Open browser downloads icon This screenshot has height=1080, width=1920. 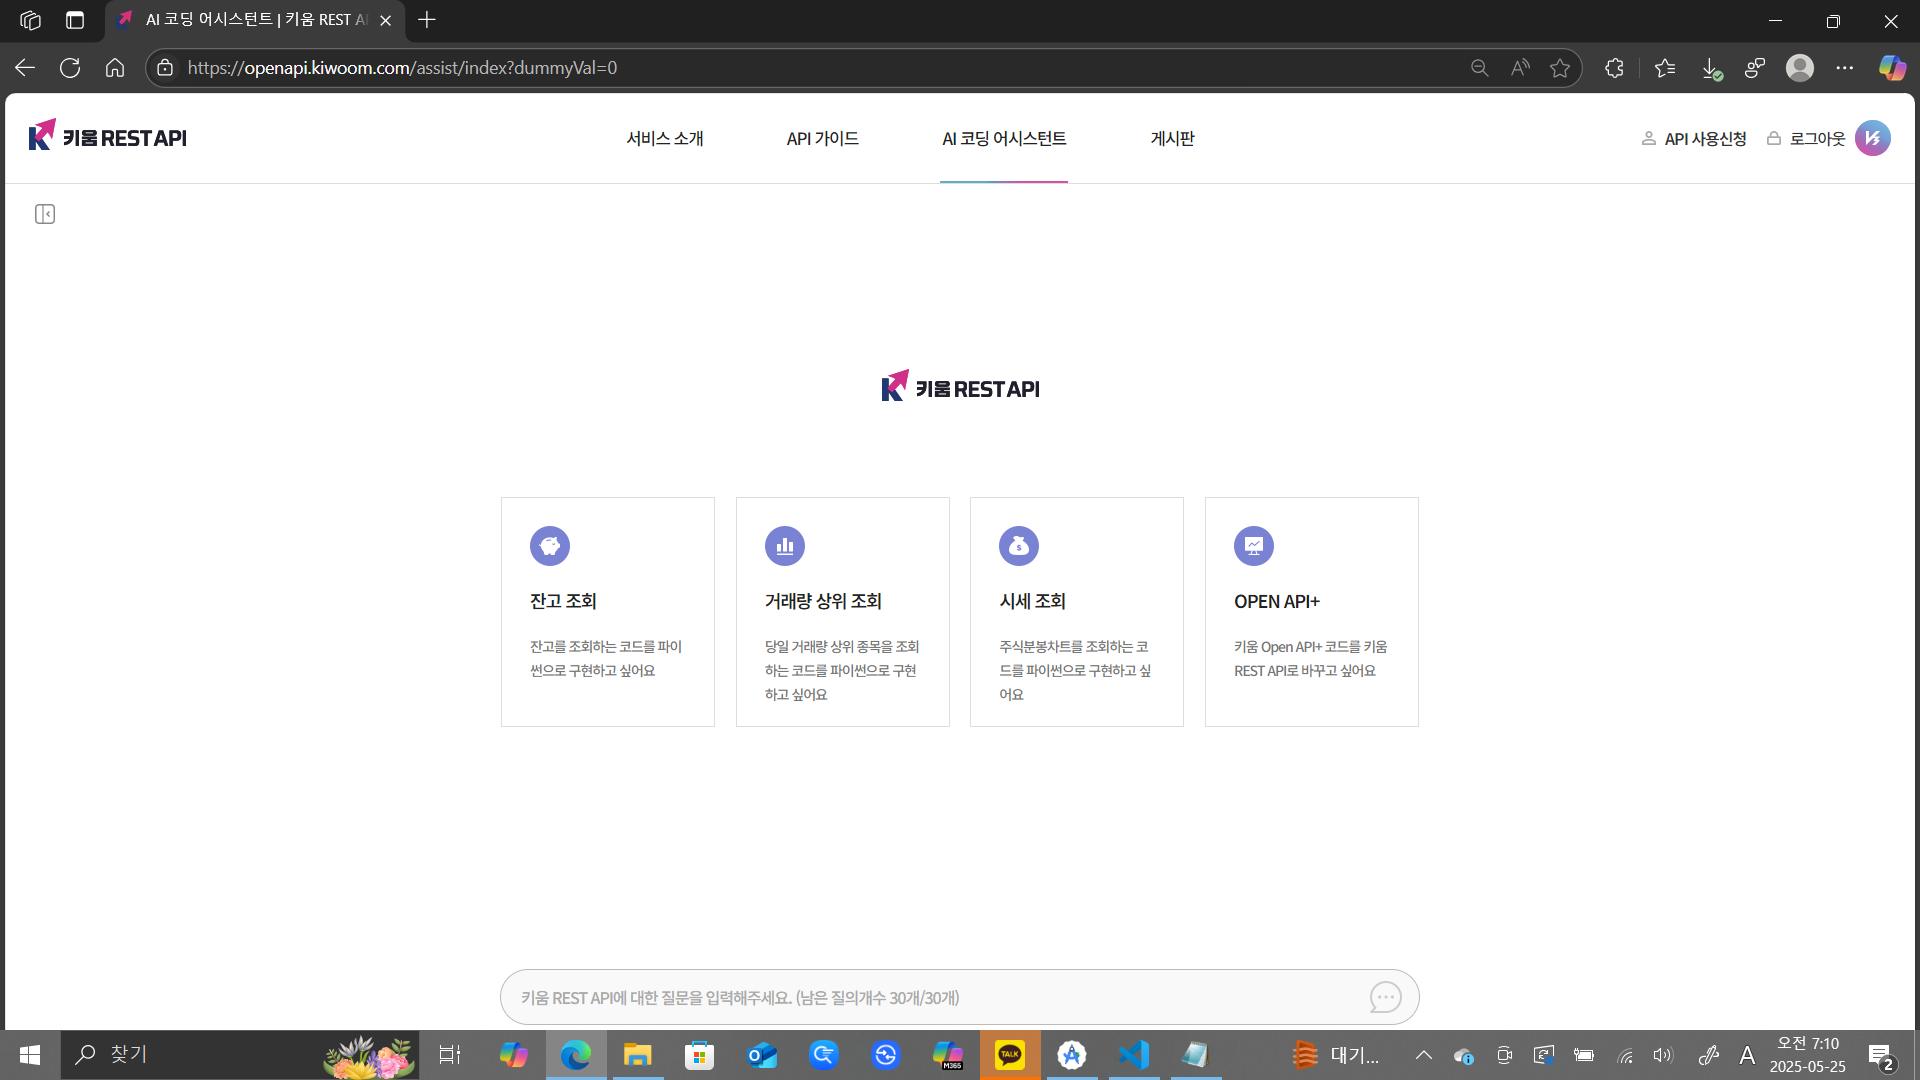click(x=1711, y=68)
